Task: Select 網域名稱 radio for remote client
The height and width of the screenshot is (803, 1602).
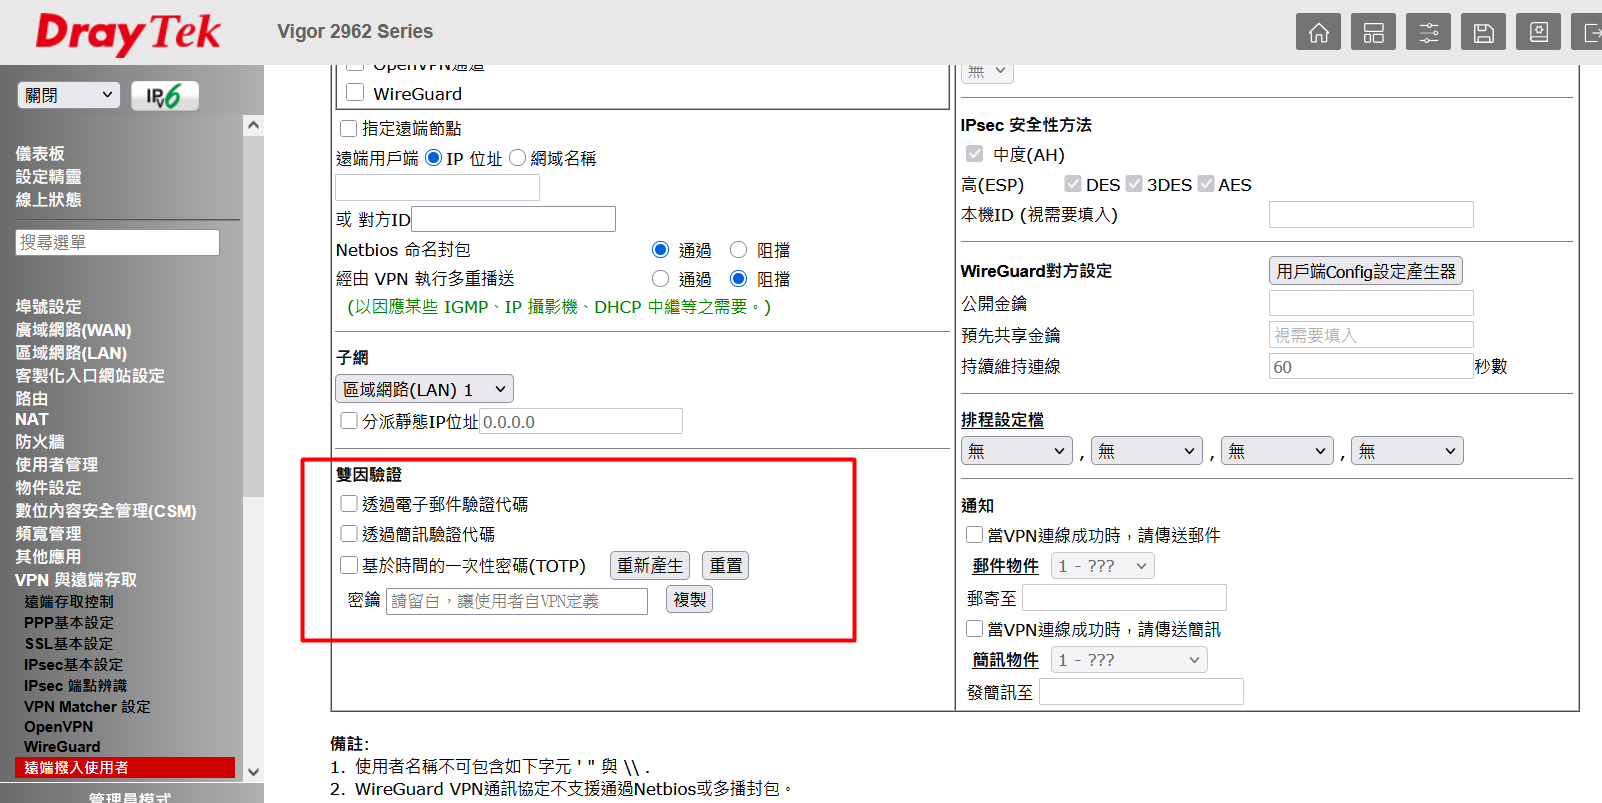Action: [517, 158]
